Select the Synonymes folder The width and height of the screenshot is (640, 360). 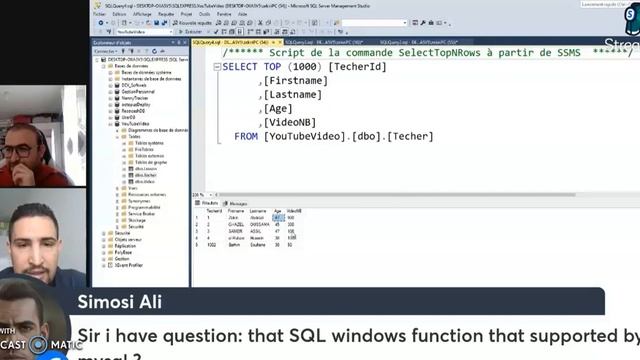point(139,201)
